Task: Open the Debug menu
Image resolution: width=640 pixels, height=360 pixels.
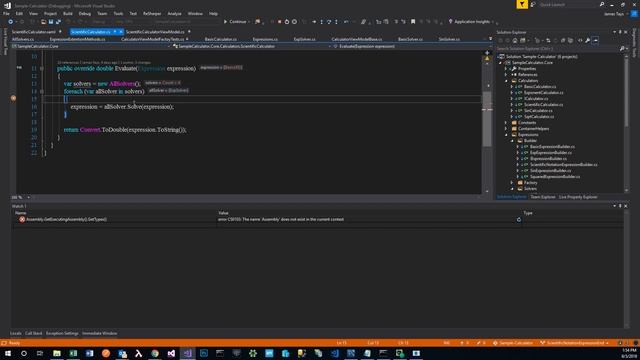Action: 84,13
